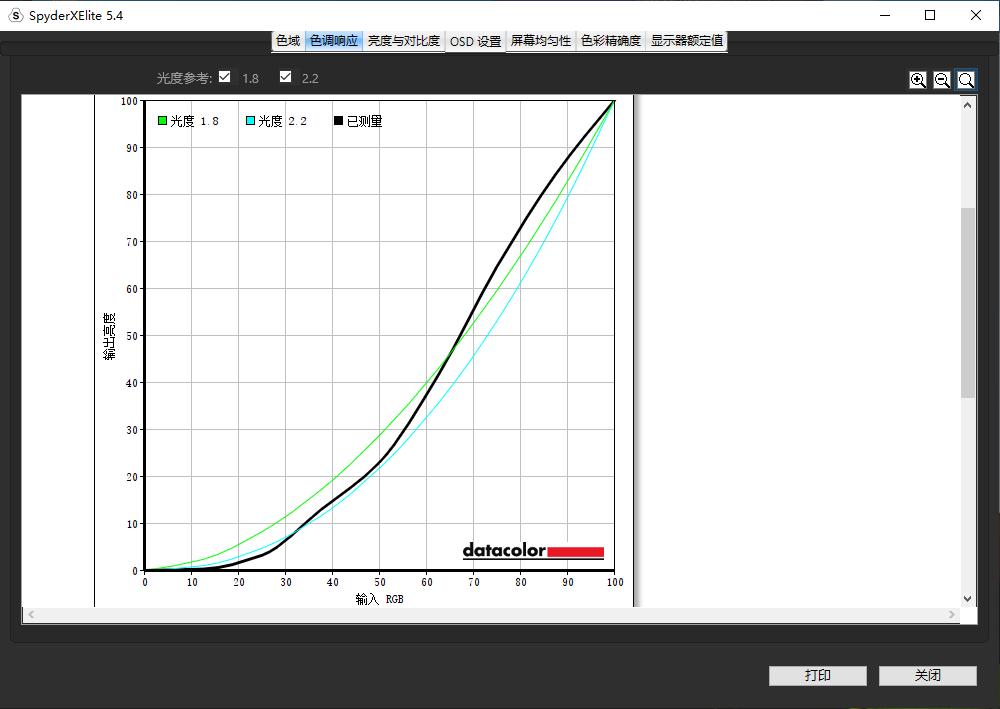Go to the OSD 设置 tab
Viewport: 1000px width, 709px height.
coord(475,41)
